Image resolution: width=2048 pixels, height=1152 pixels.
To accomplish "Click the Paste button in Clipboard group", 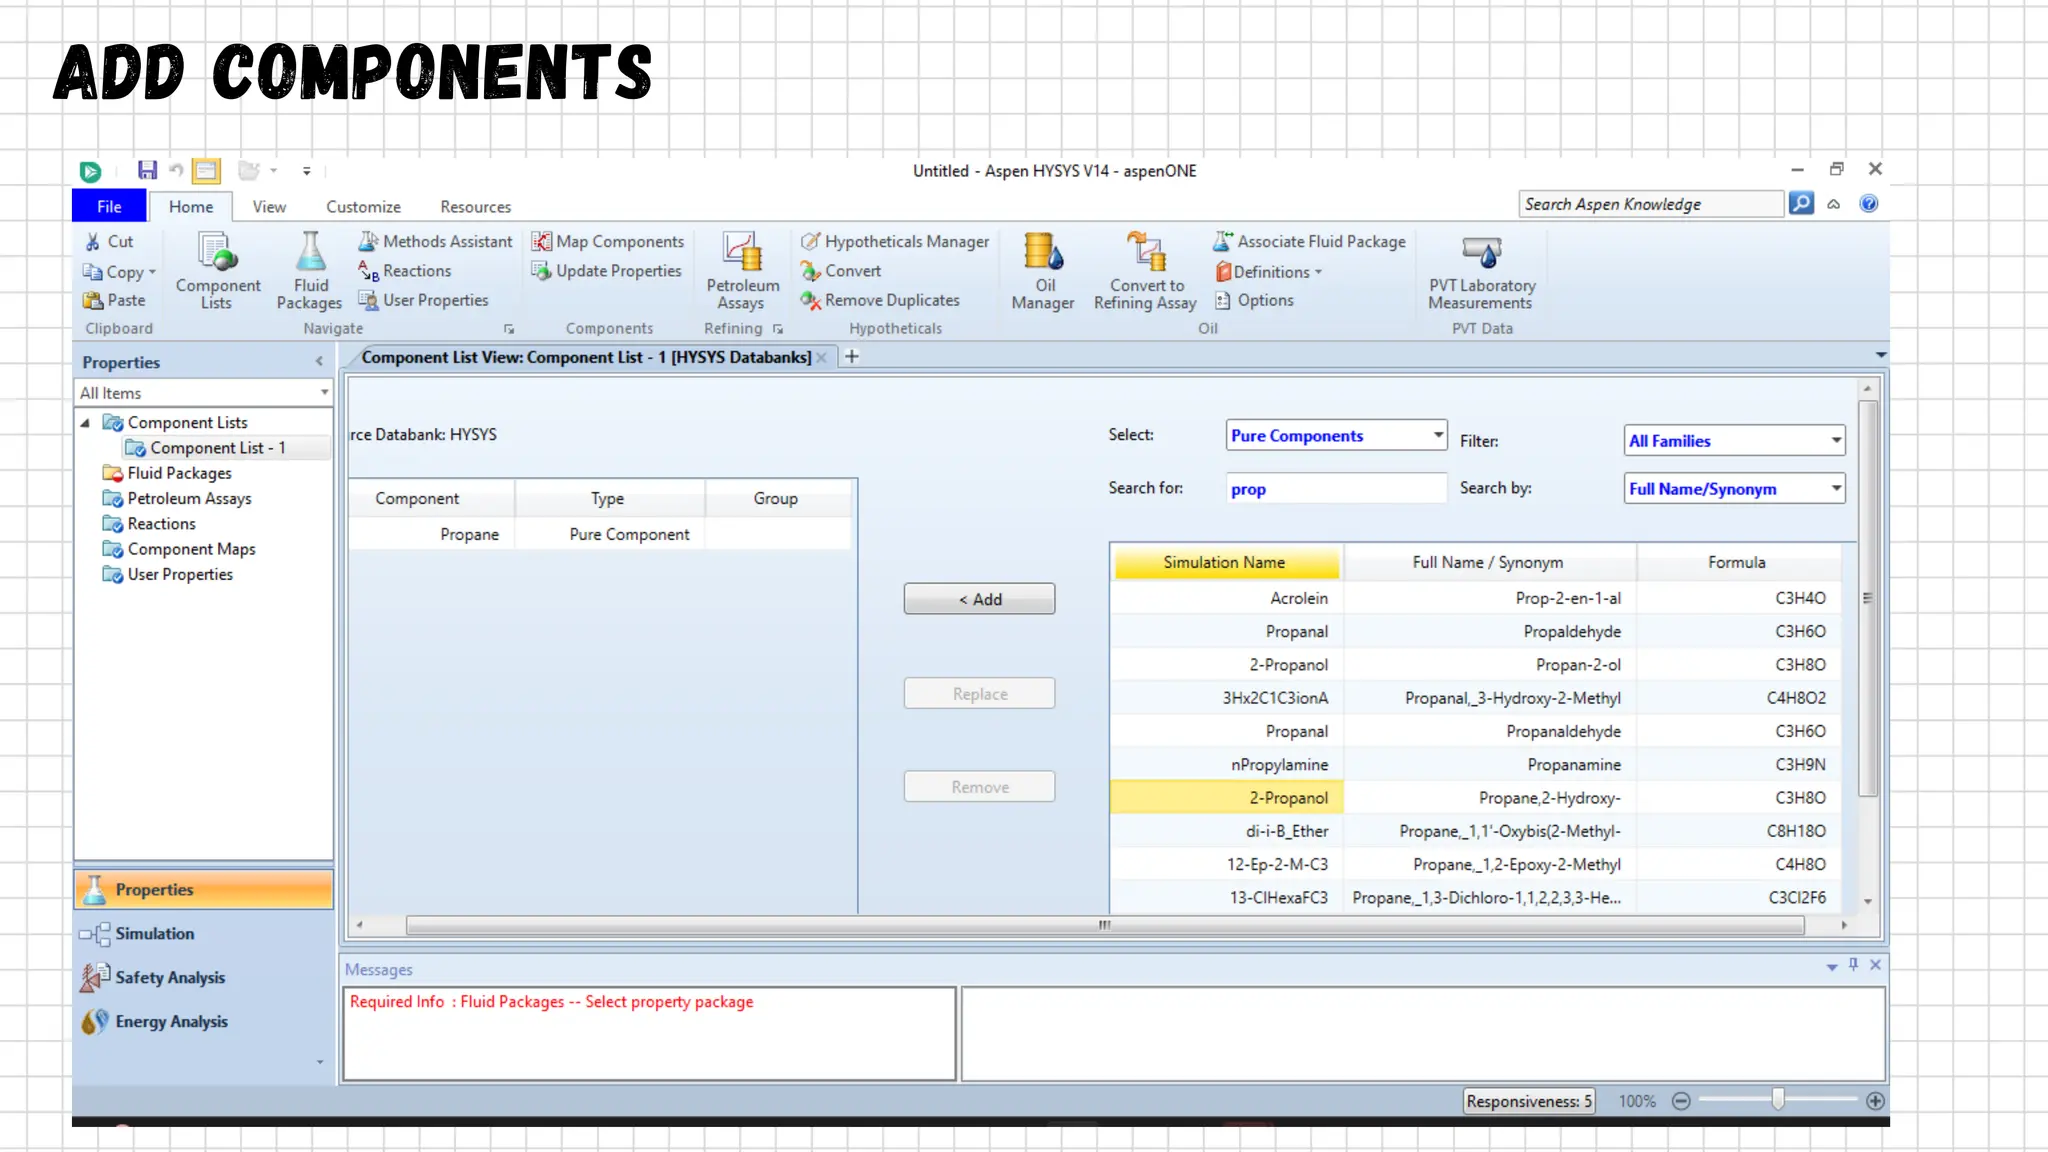I will pyautogui.click(x=114, y=300).
